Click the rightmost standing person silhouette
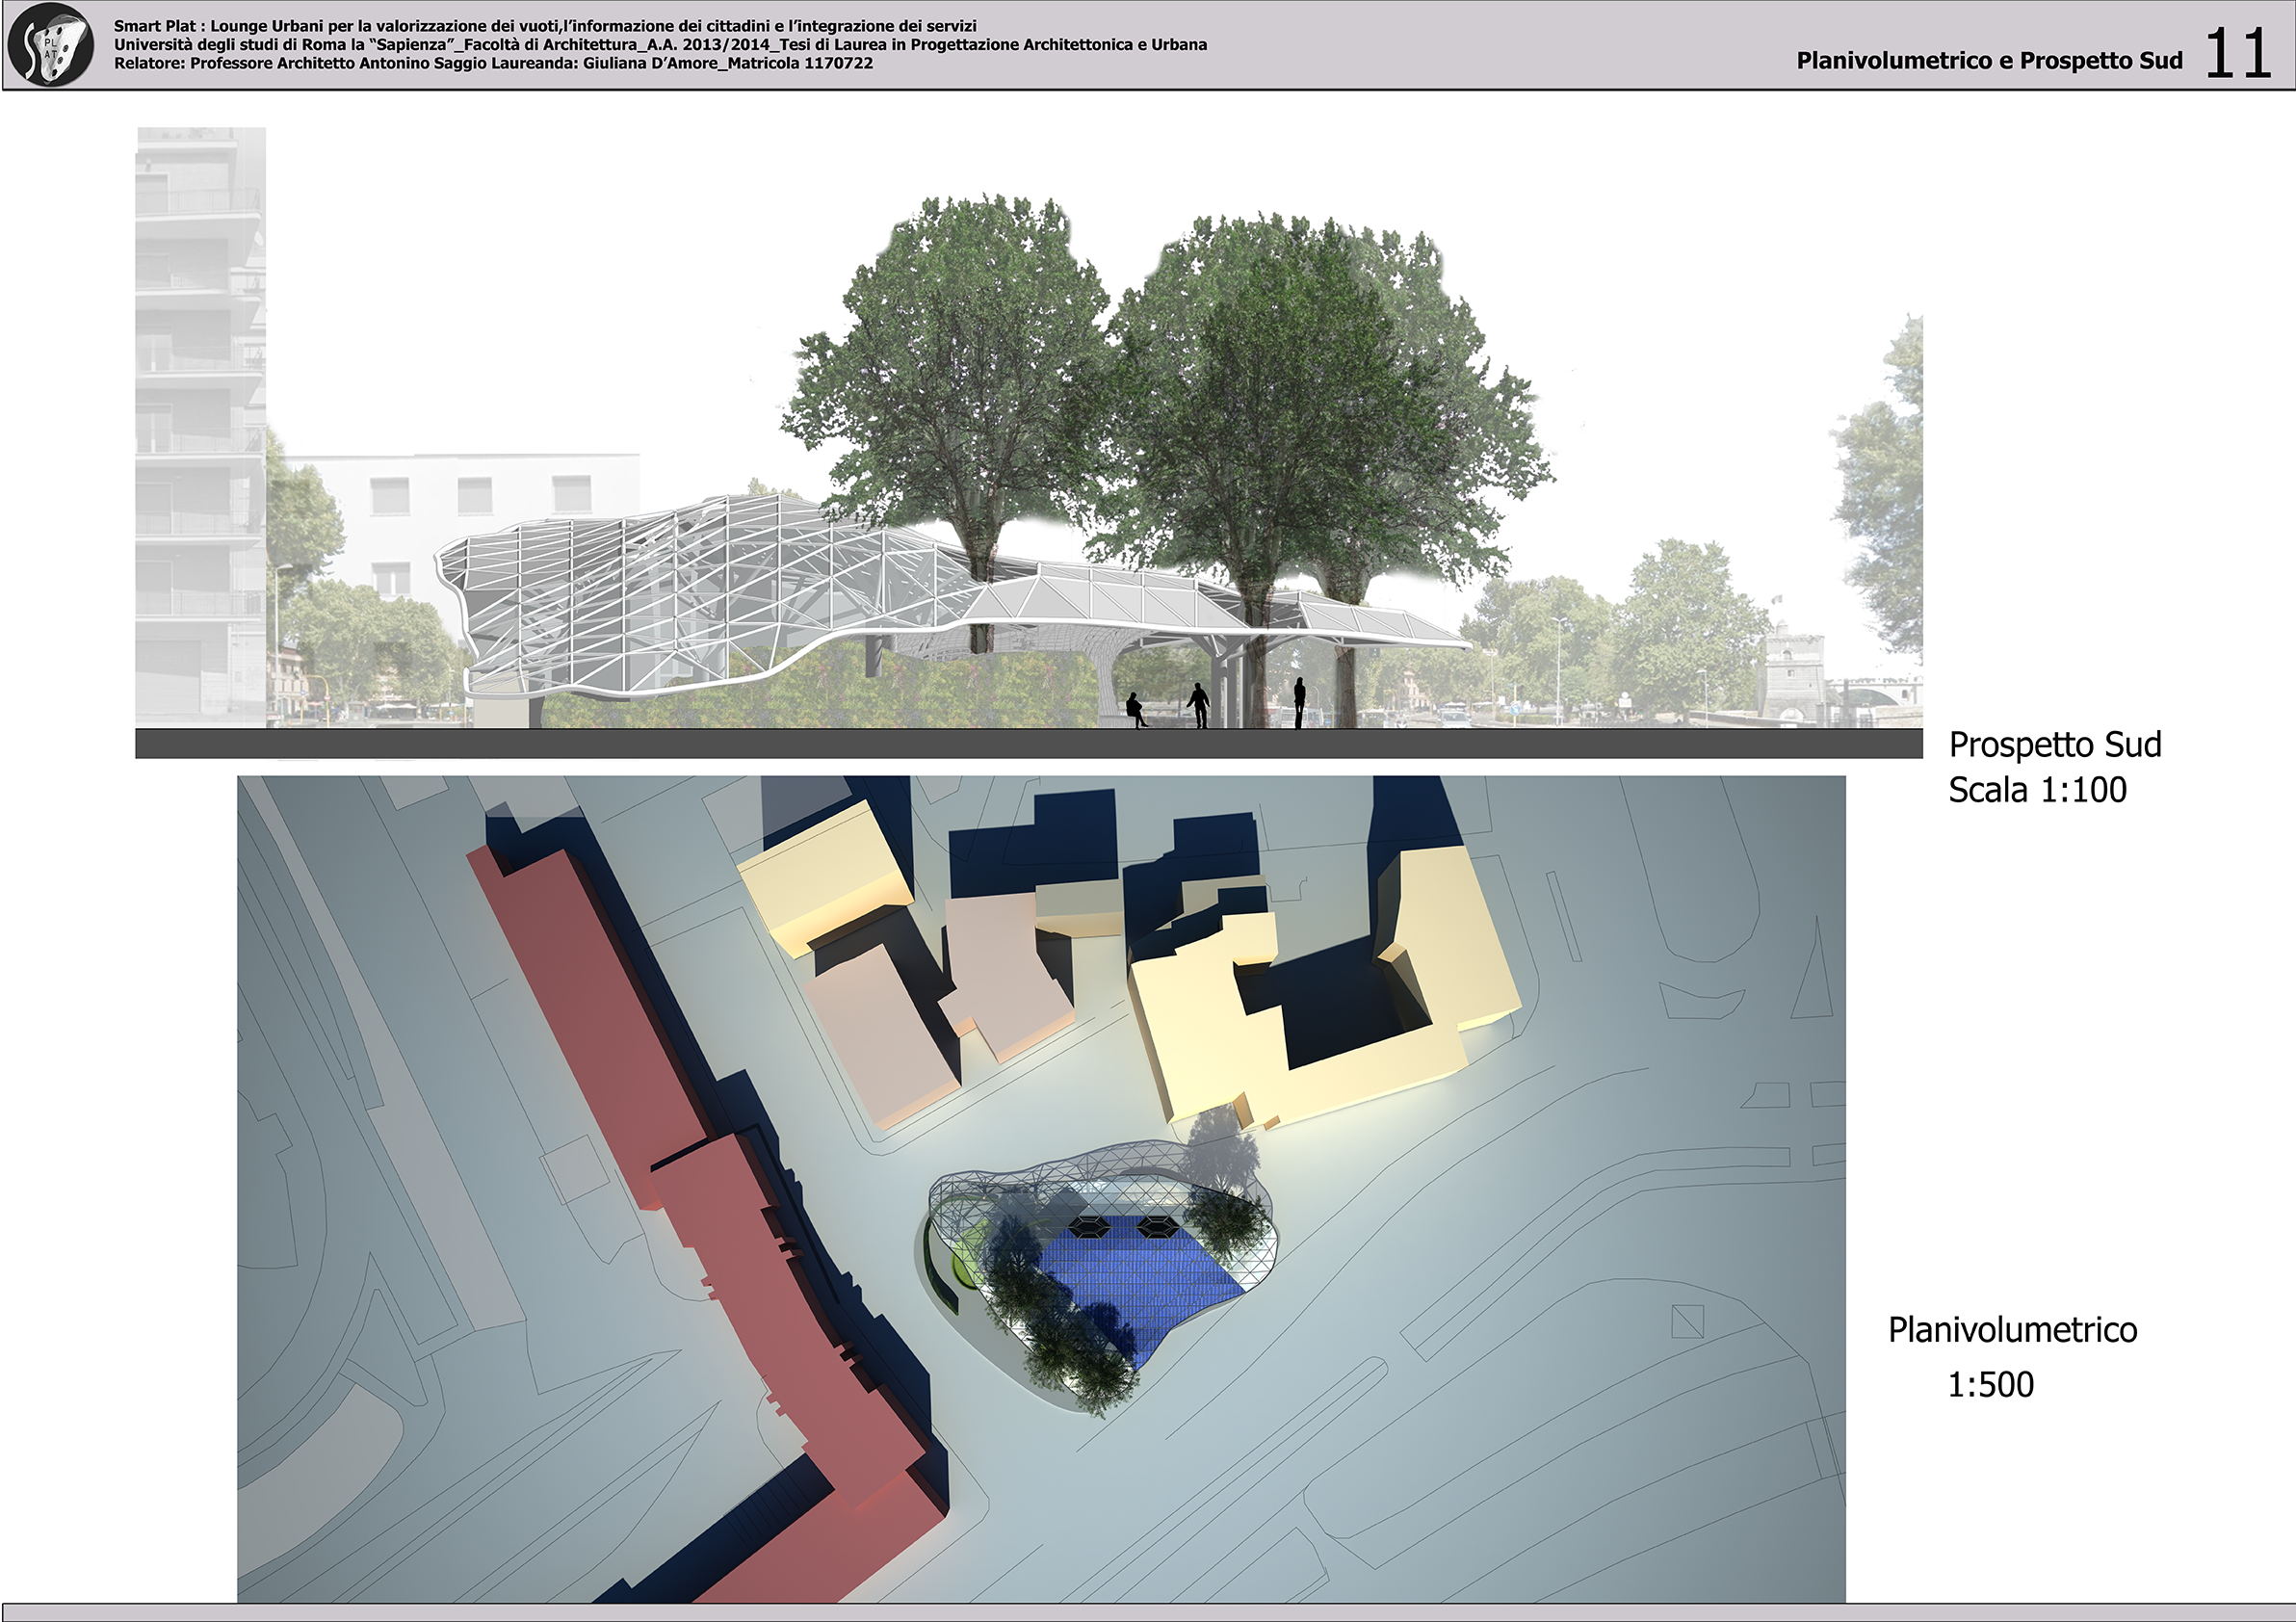Screen dimensions: 2296x1622 1299,703
